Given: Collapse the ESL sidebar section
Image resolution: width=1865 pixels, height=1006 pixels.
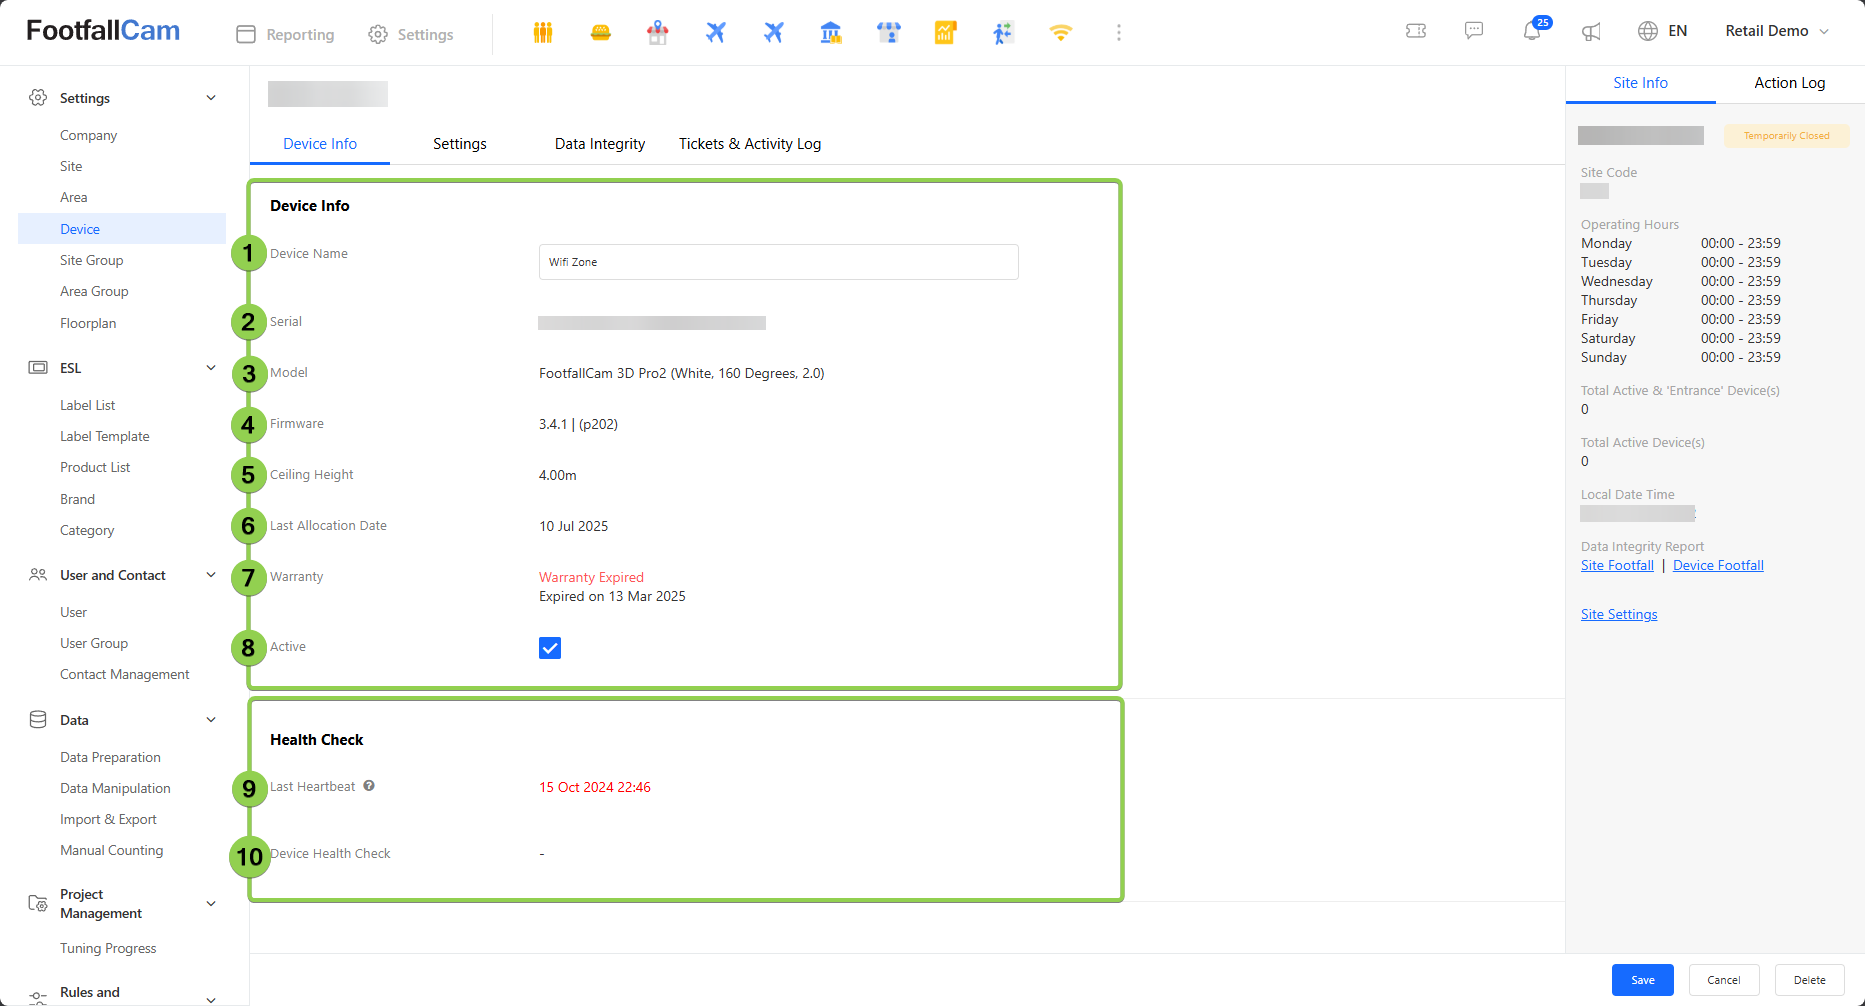Looking at the screenshot, I should [211, 368].
